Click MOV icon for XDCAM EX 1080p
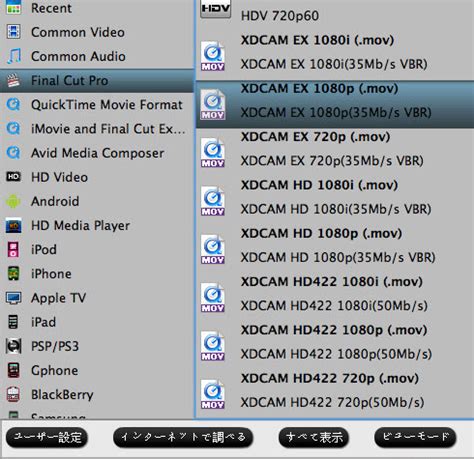 (x=213, y=104)
